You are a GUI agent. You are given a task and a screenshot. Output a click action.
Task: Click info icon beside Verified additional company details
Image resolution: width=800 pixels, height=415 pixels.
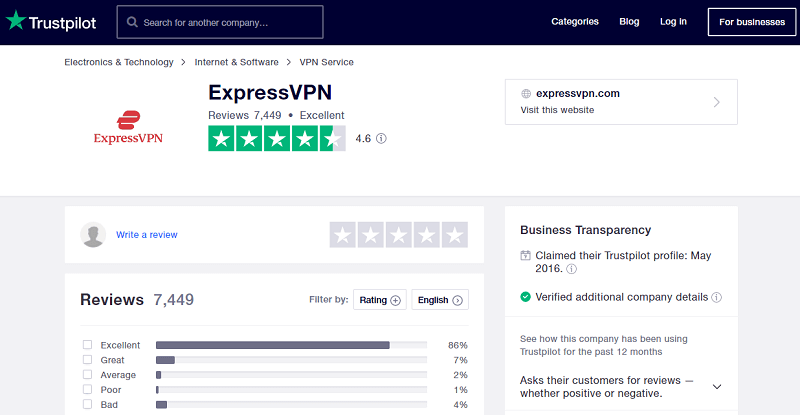pyautogui.click(x=717, y=297)
